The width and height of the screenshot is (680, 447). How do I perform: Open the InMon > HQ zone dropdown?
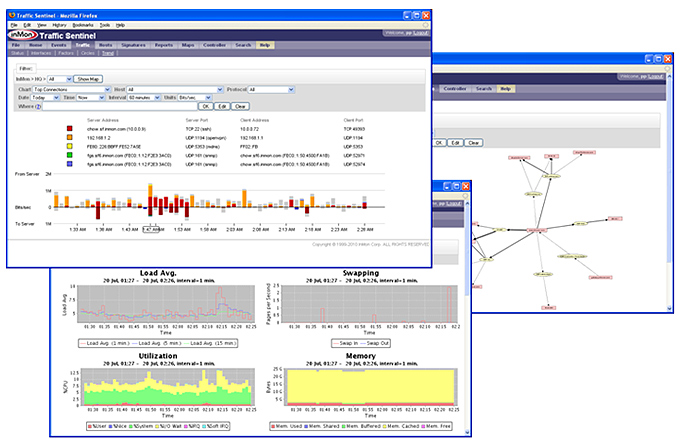click(x=60, y=79)
